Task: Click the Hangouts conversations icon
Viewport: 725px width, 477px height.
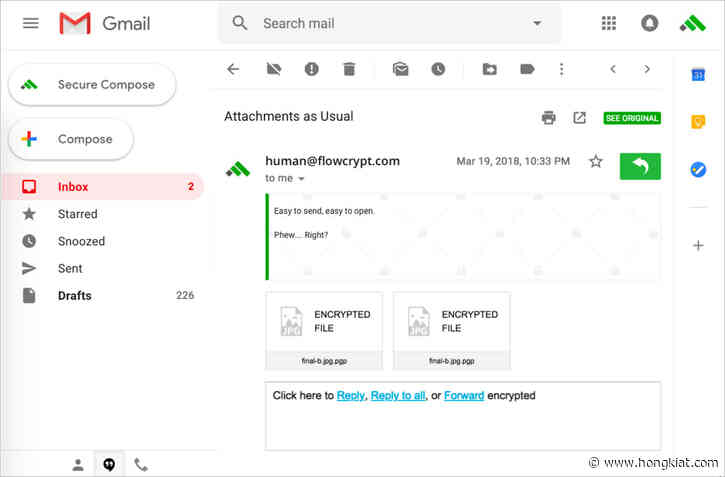Action: [x=109, y=464]
